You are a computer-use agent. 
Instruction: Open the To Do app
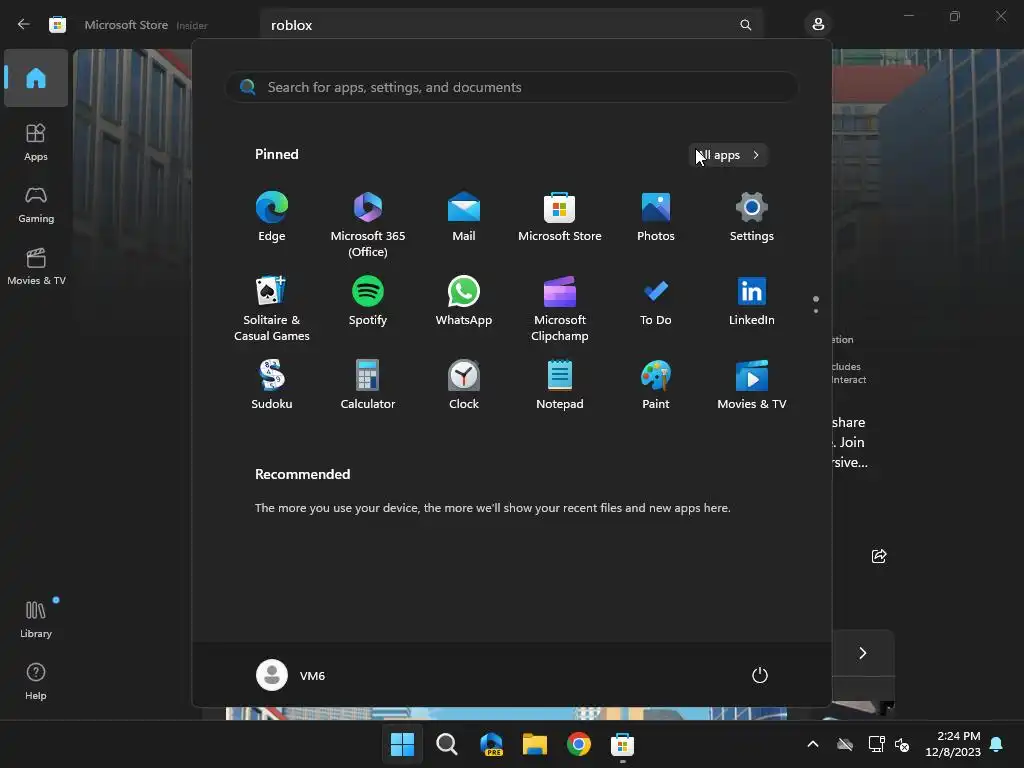656,301
